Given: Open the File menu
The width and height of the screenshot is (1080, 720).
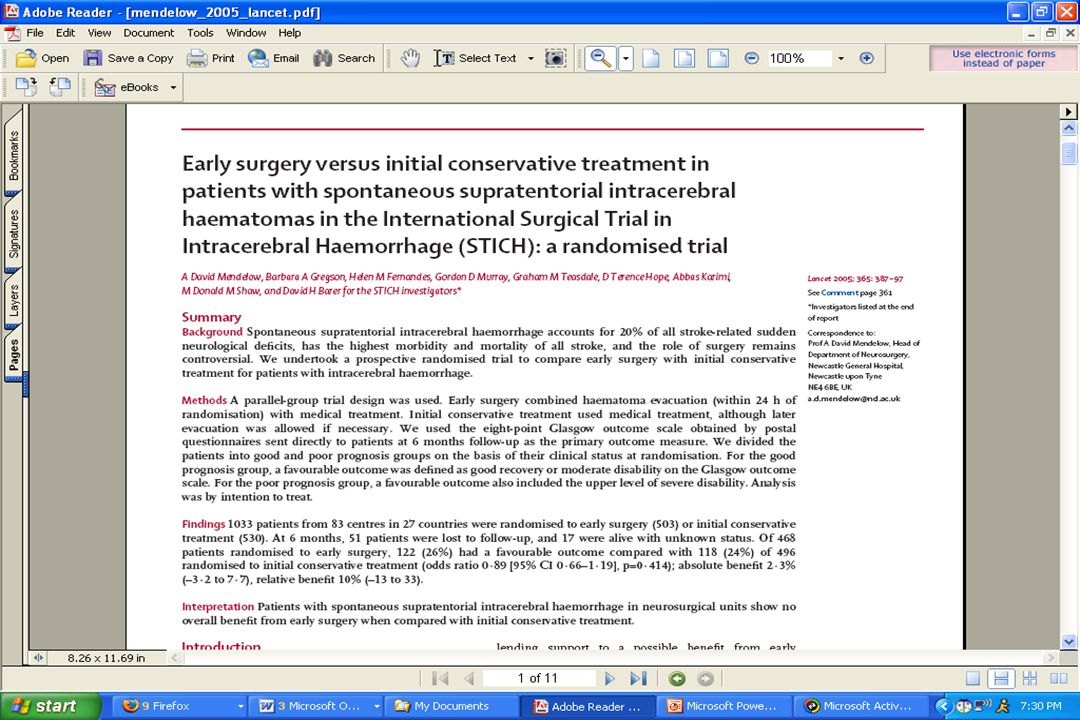Looking at the screenshot, I should point(34,32).
